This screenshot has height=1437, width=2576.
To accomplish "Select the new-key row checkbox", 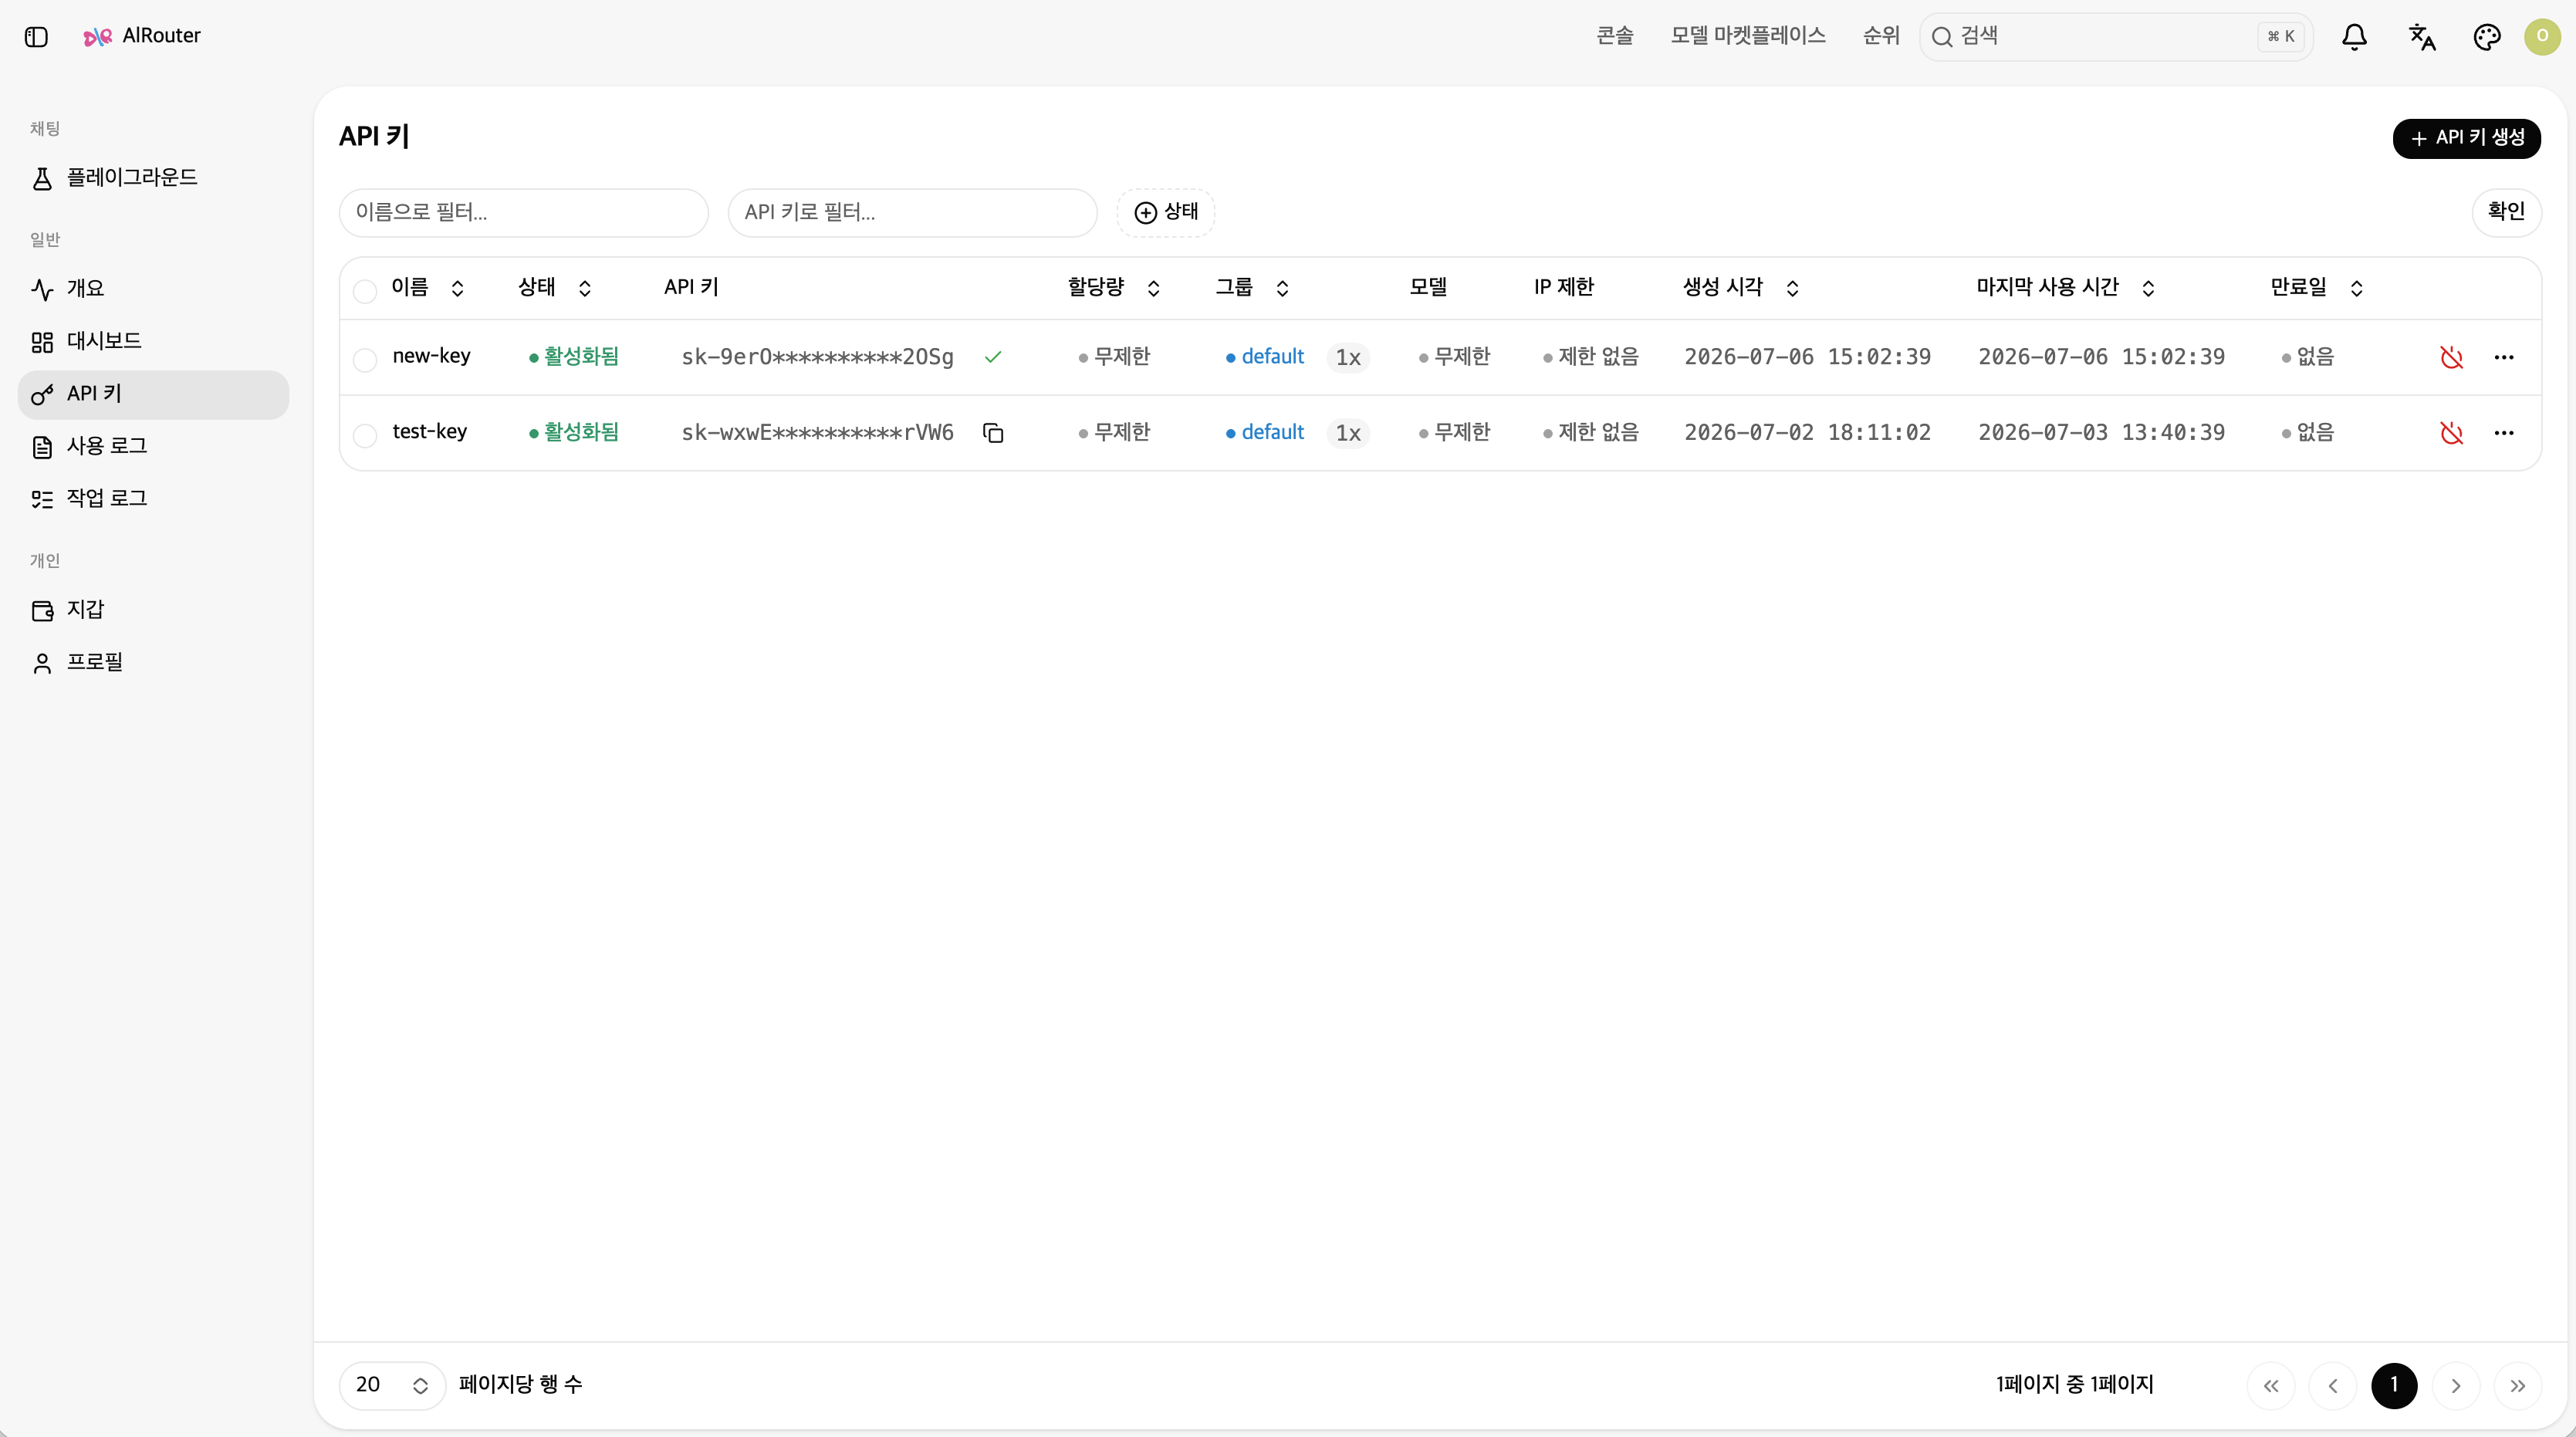I will point(365,359).
